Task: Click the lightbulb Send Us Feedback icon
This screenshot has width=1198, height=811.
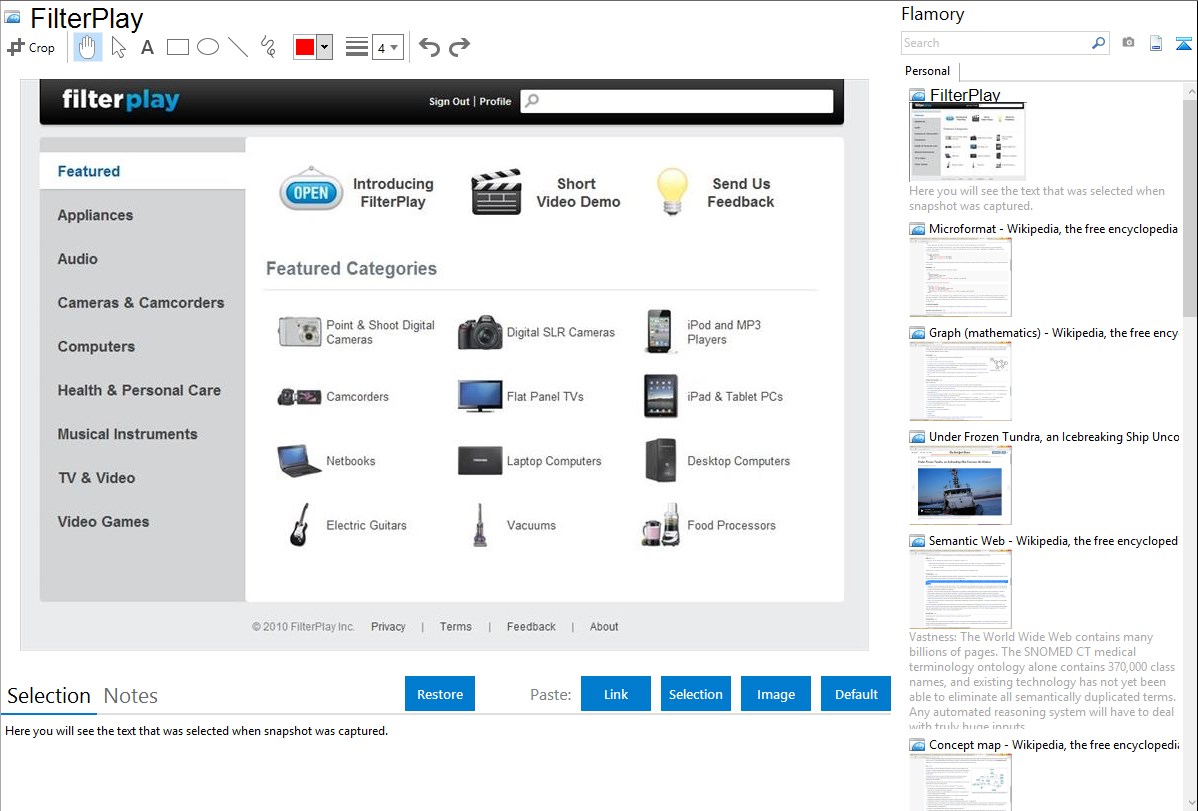Action: click(672, 191)
